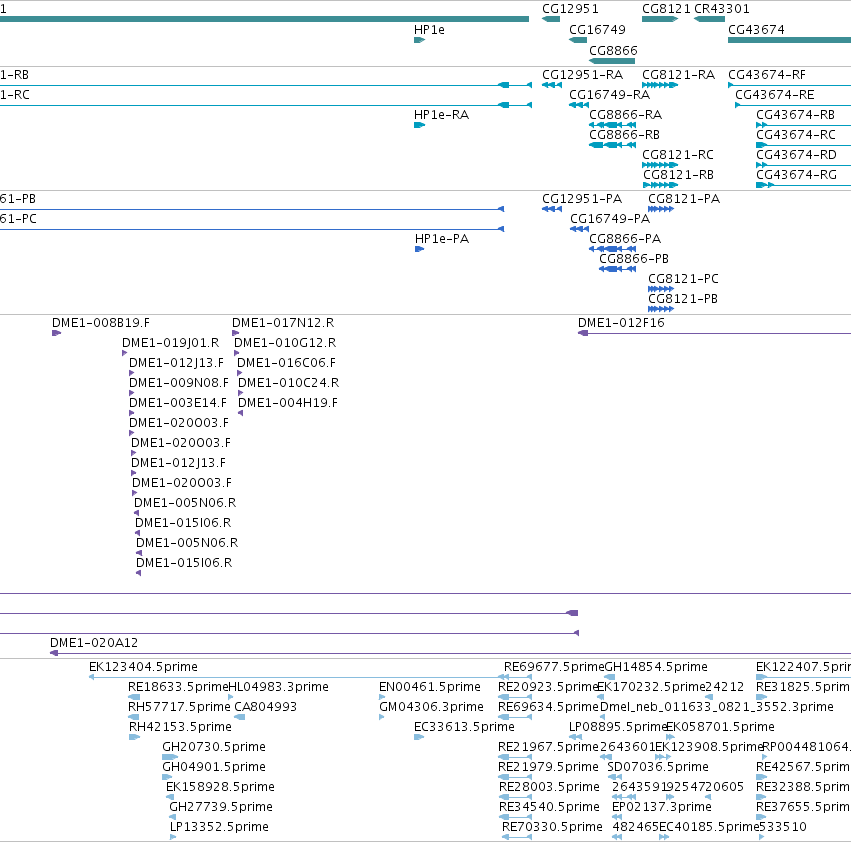Click EST EN00461.5prime label
This screenshot has width=851, height=842.
[430, 687]
